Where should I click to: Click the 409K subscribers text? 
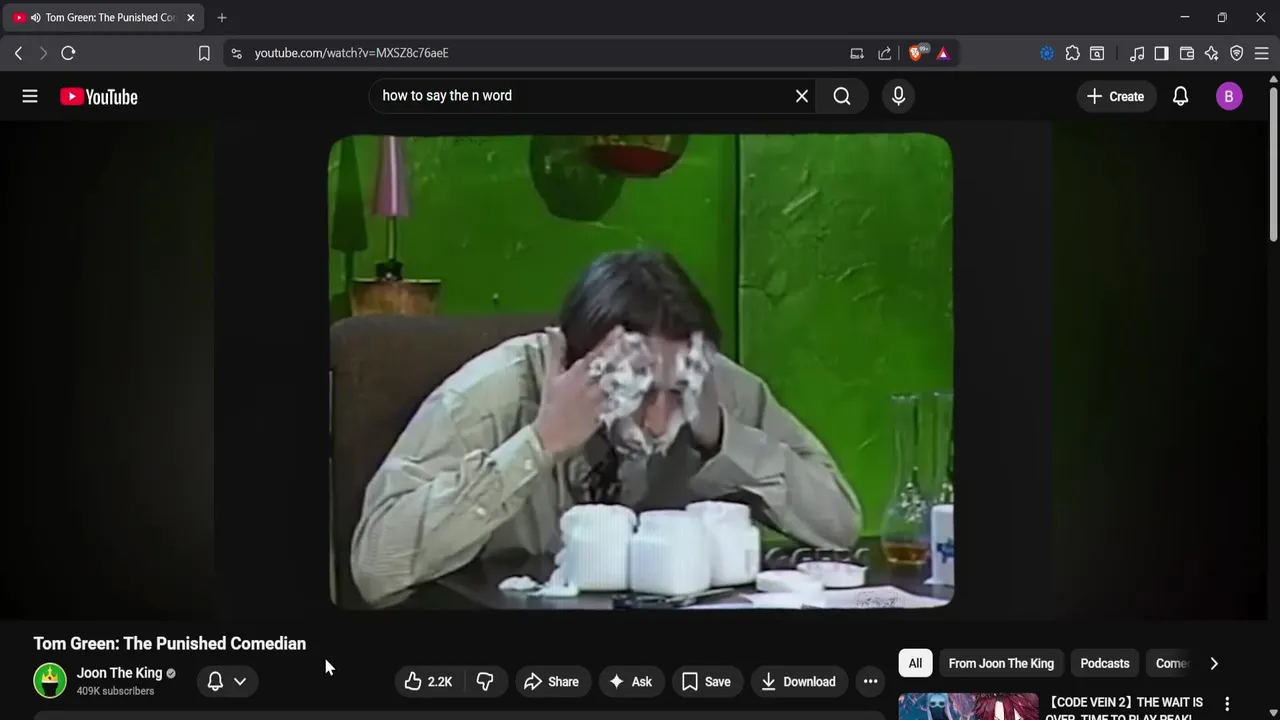[115, 691]
